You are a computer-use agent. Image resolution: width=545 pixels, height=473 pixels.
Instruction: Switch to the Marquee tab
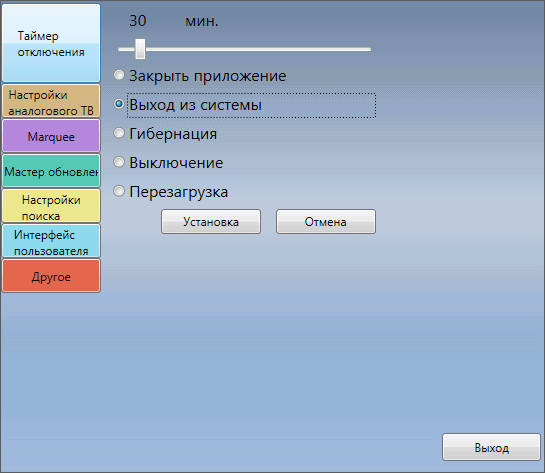(51, 136)
